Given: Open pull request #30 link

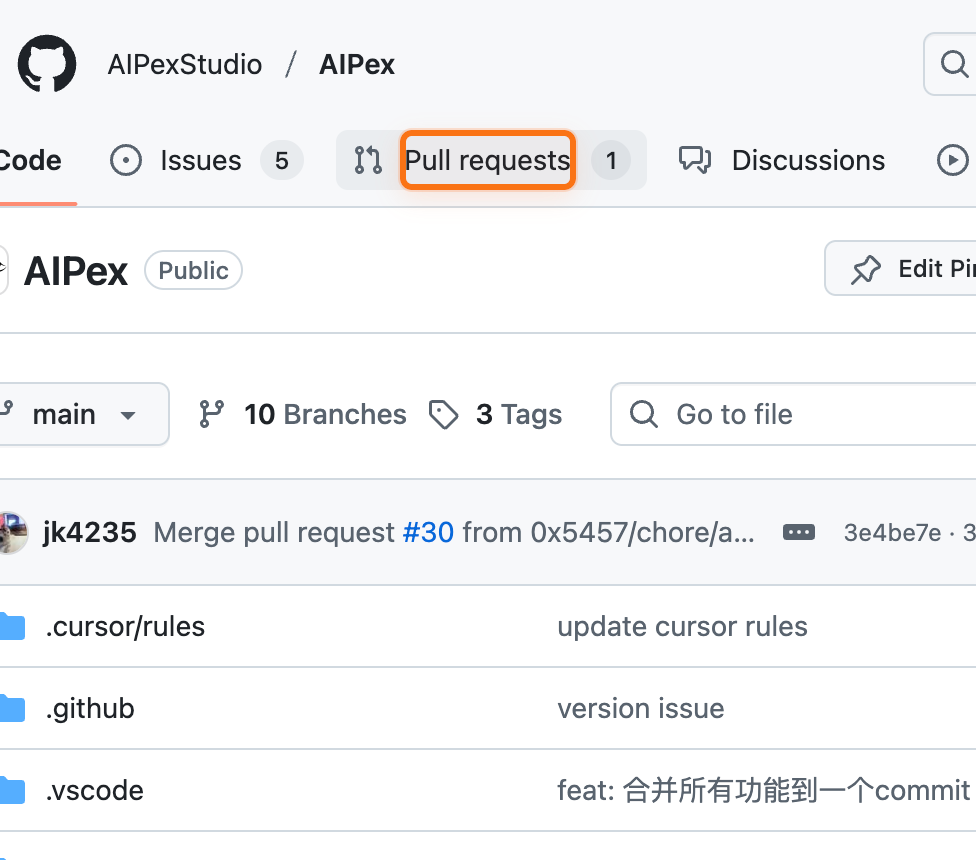Looking at the screenshot, I should pos(428,532).
